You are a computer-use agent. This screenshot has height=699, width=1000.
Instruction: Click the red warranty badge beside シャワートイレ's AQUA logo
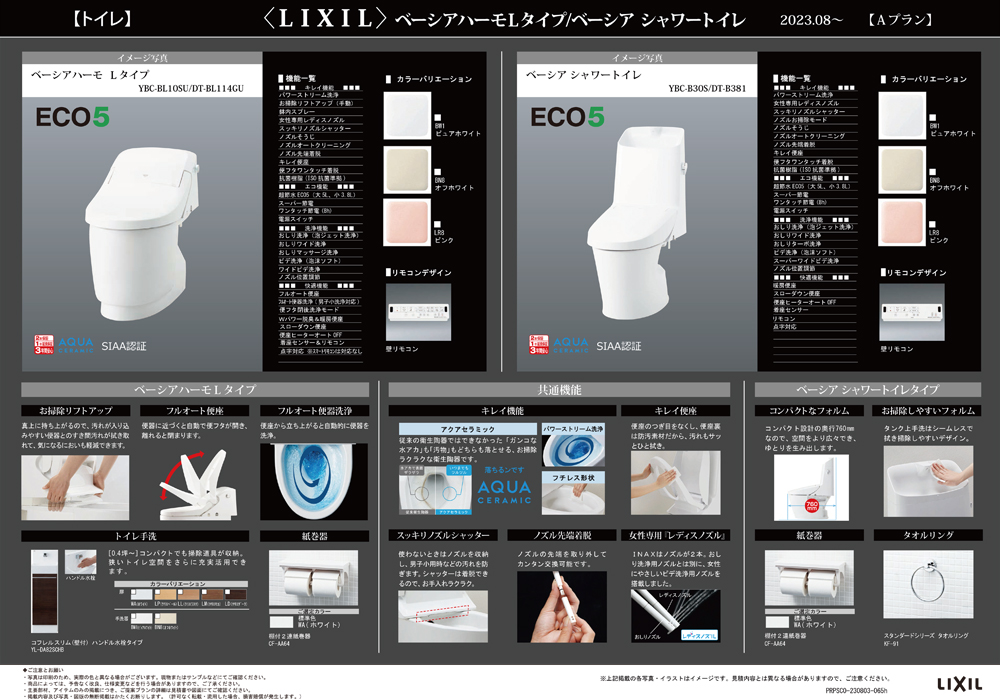[x=539, y=344]
